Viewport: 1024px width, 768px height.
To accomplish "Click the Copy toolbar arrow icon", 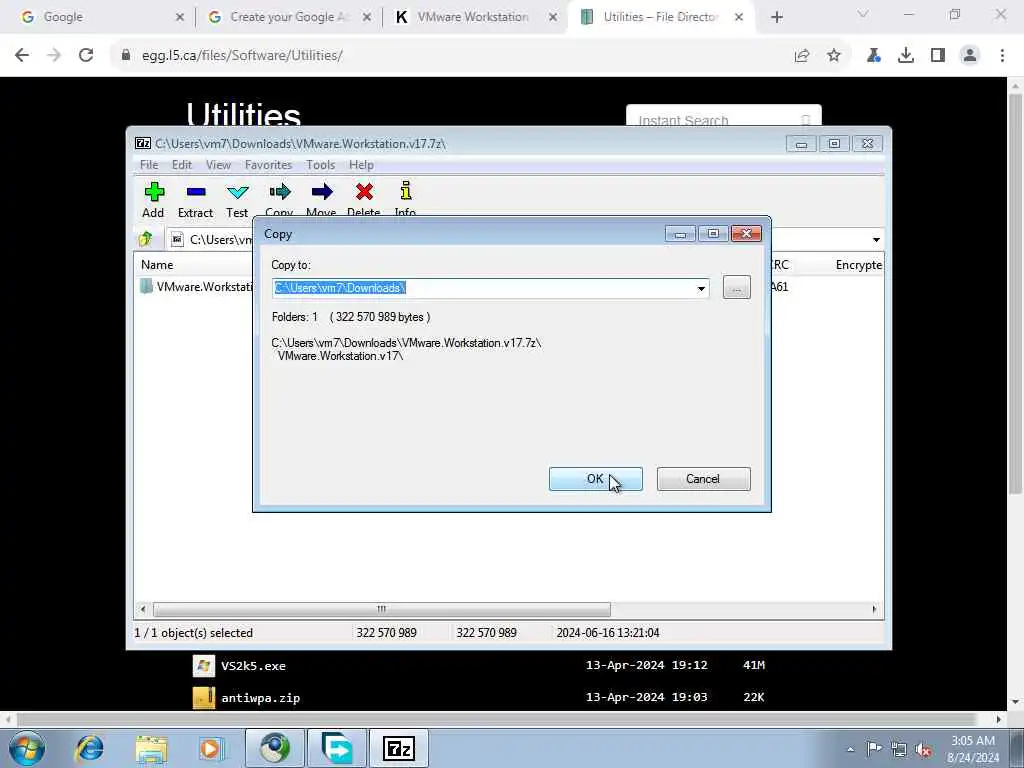I will (280, 192).
